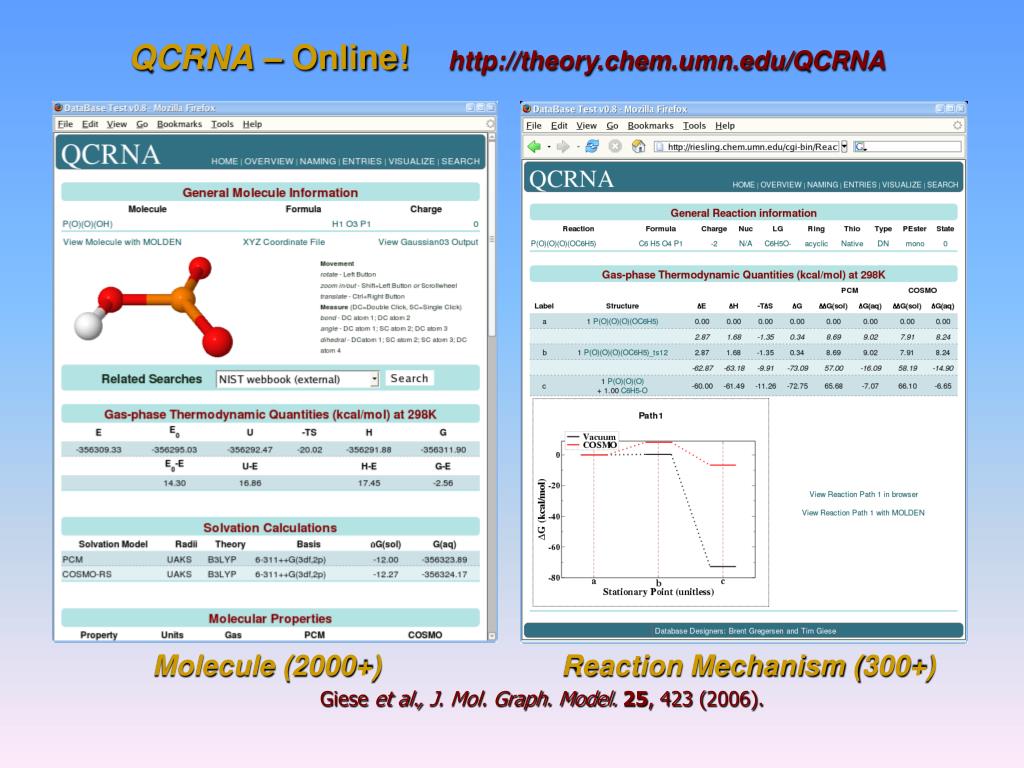
Task: Click OVERVIEW link in left QCRNA header
Action: (268, 161)
